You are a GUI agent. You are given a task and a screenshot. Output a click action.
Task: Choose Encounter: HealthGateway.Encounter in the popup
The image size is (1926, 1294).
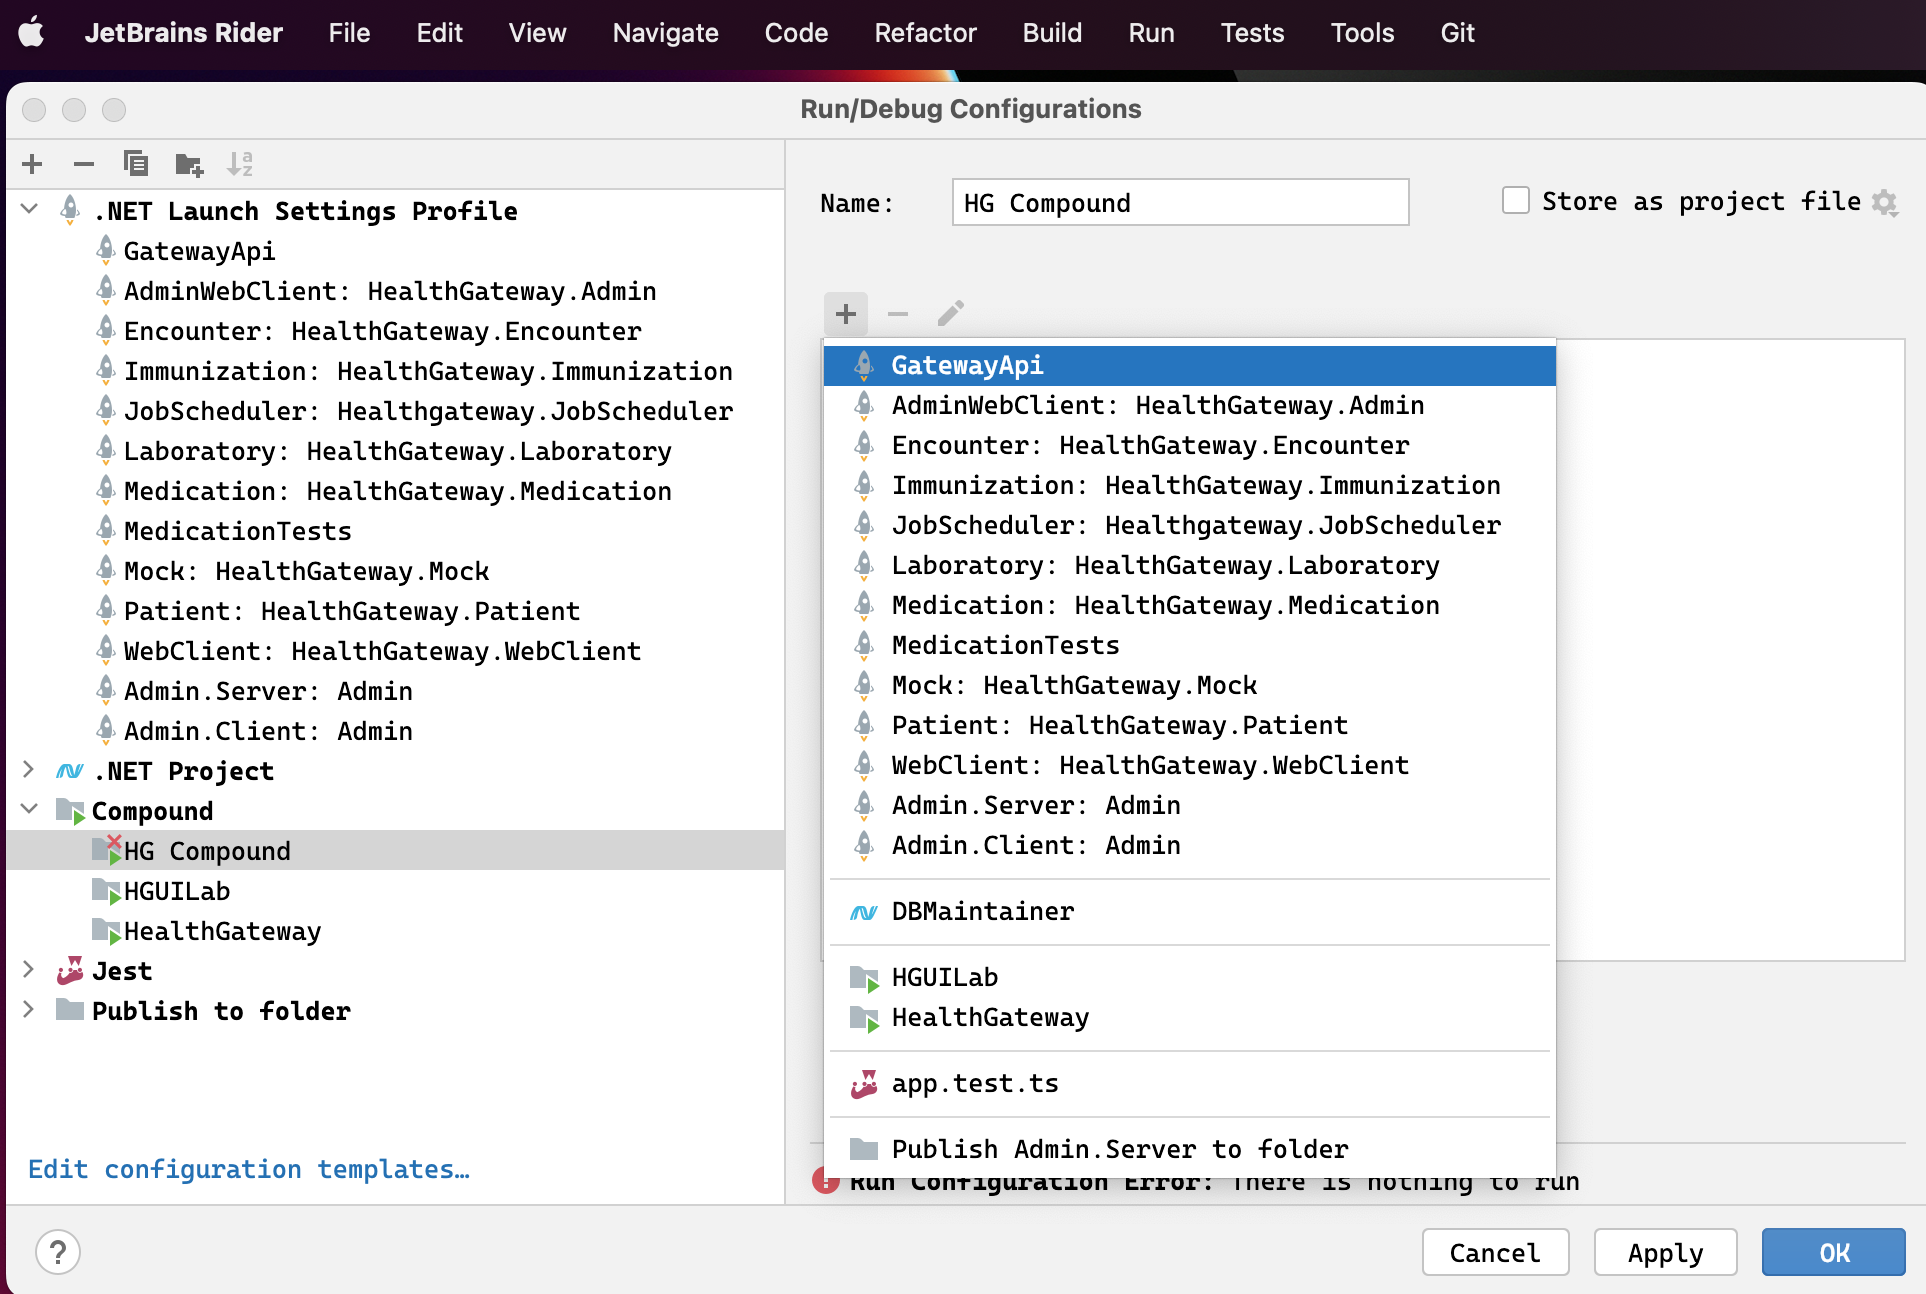point(1190,446)
